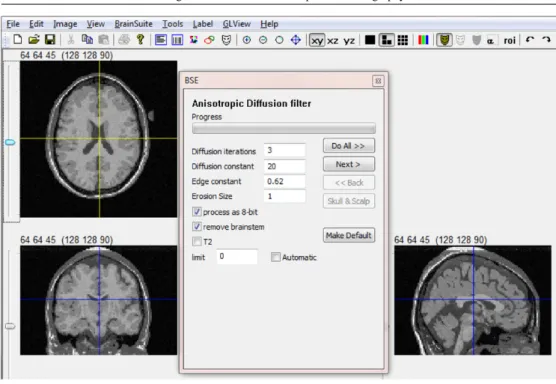Click the gray shield mask icon

(x=477, y=40)
